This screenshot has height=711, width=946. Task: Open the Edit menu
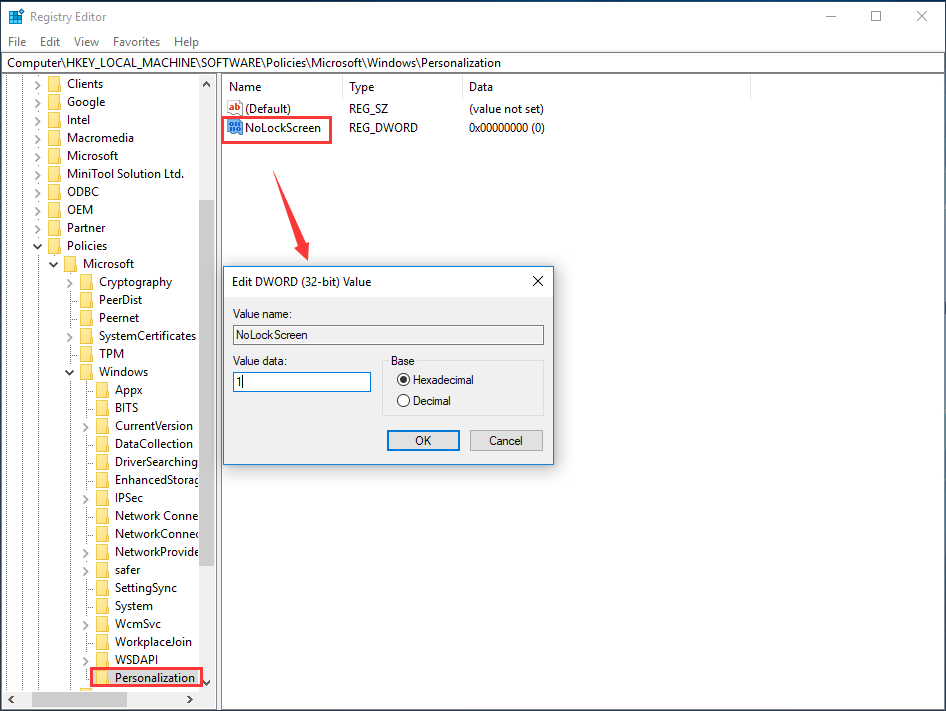tap(49, 41)
